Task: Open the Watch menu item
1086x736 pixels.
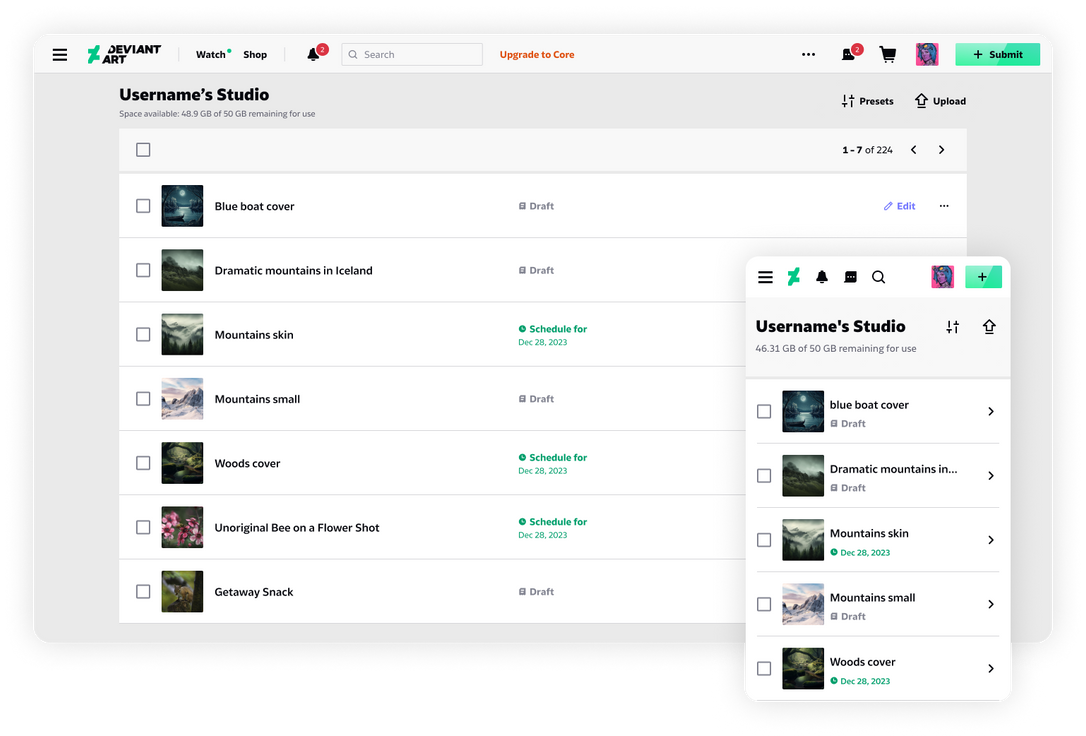Action: 211,55
